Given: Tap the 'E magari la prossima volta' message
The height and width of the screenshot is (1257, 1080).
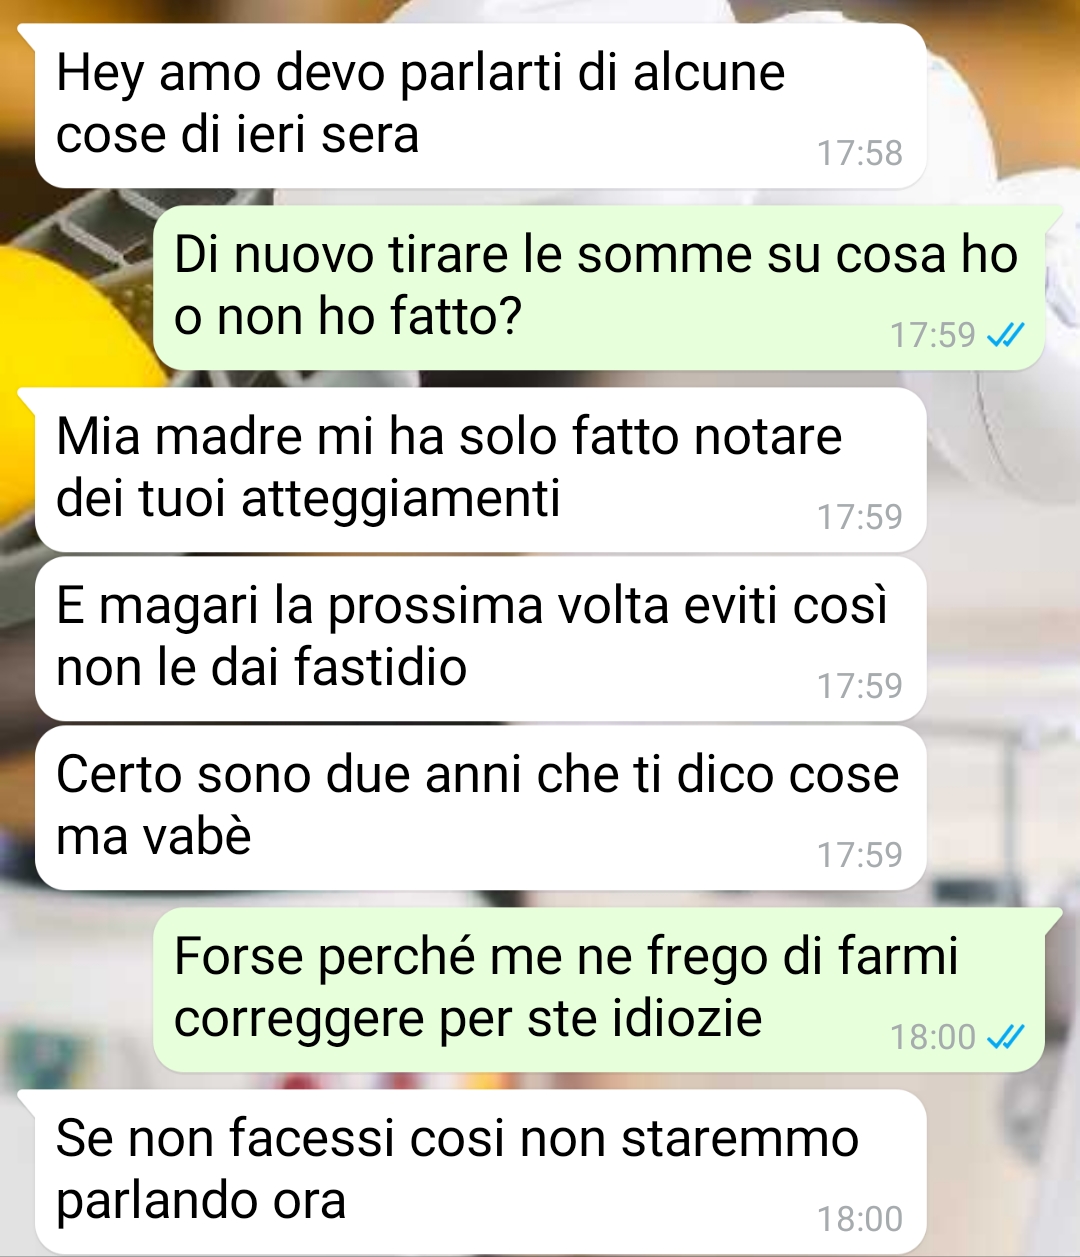Looking at the screenshot, I should tap(480, 638).
